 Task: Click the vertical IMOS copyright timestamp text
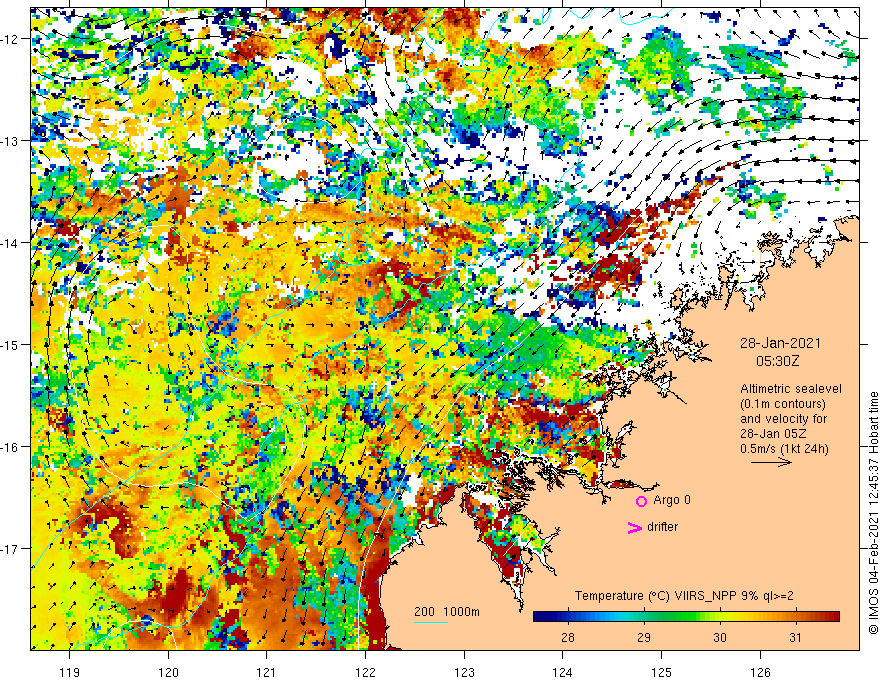(x=873, y=512)
